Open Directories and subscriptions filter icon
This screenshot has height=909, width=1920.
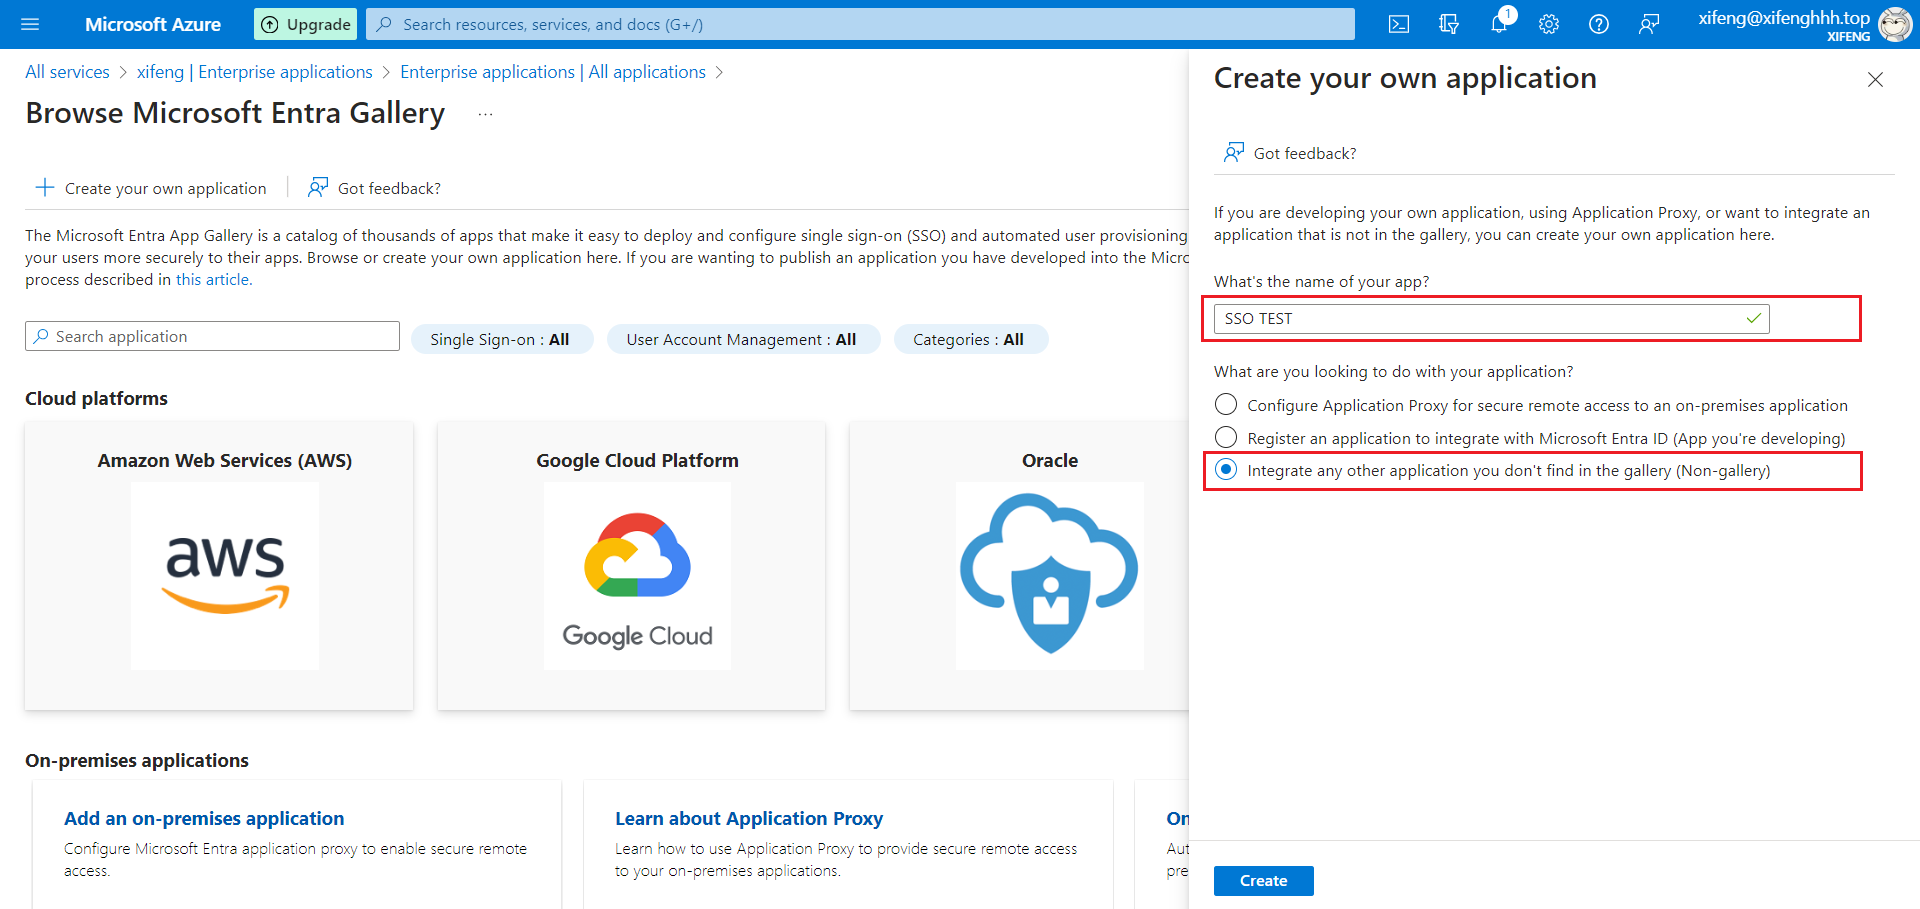1449,24
